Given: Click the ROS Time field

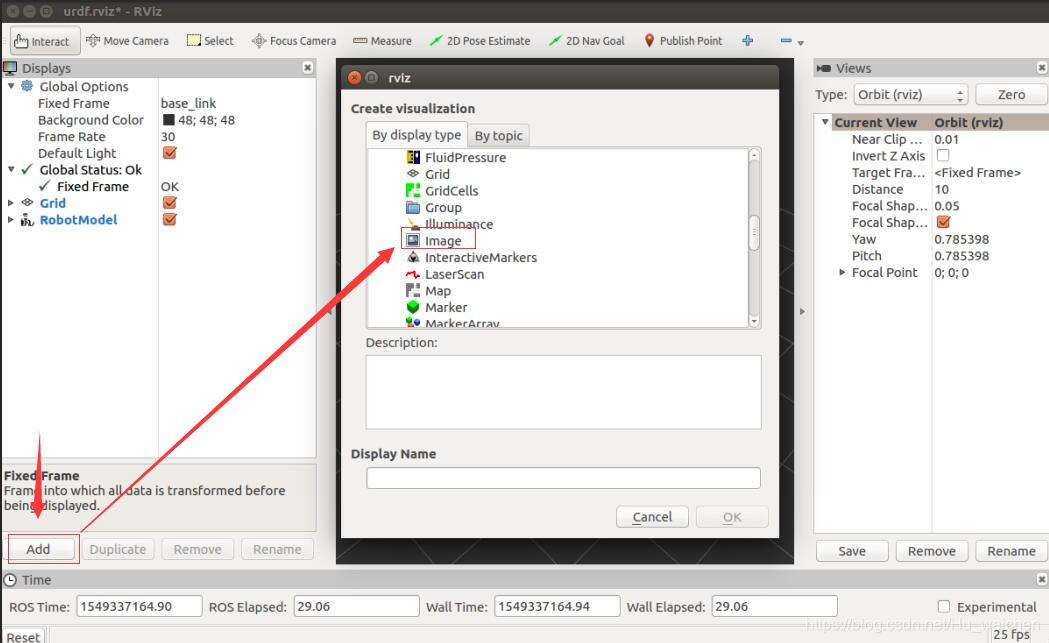Looking at the screenshot, I should click(139, 606).
